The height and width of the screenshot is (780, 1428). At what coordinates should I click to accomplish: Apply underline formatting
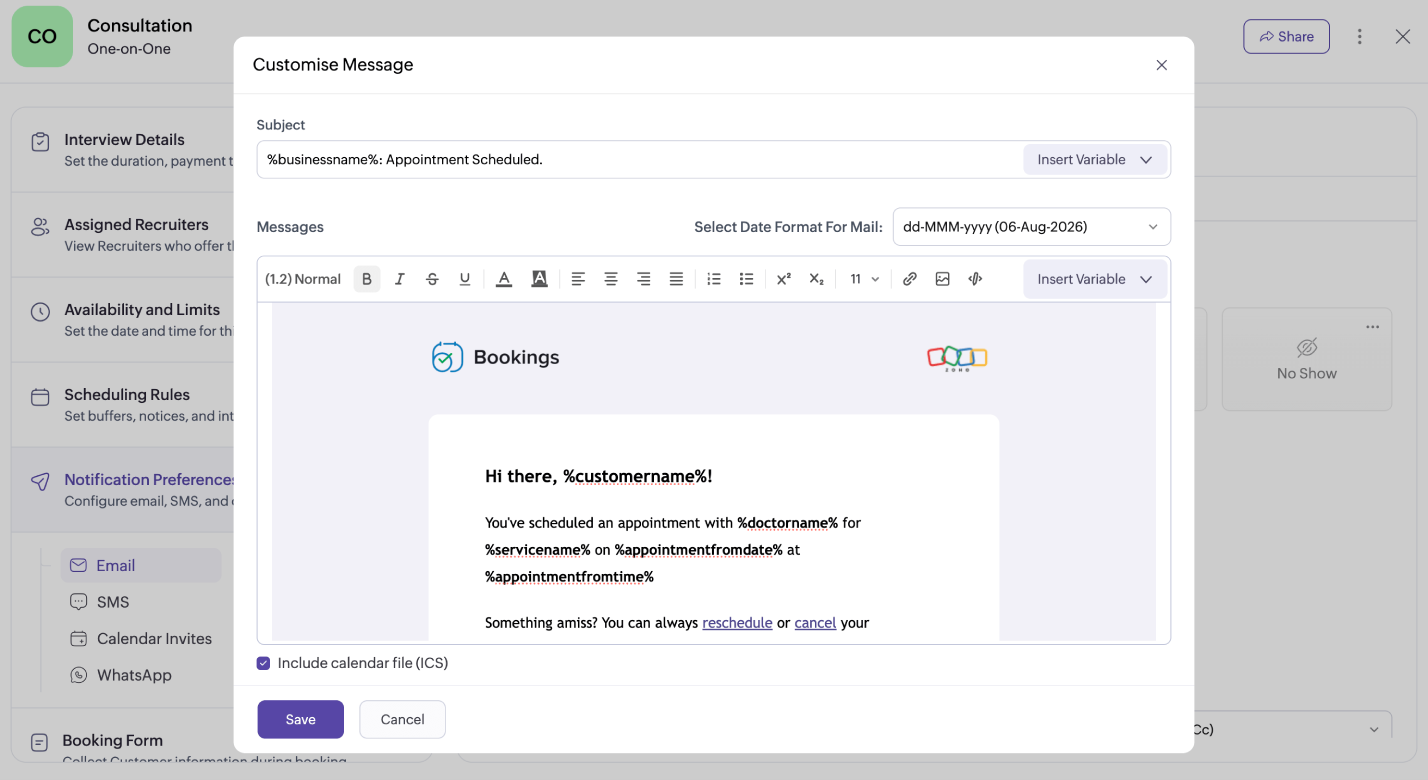tap(465, 279)
